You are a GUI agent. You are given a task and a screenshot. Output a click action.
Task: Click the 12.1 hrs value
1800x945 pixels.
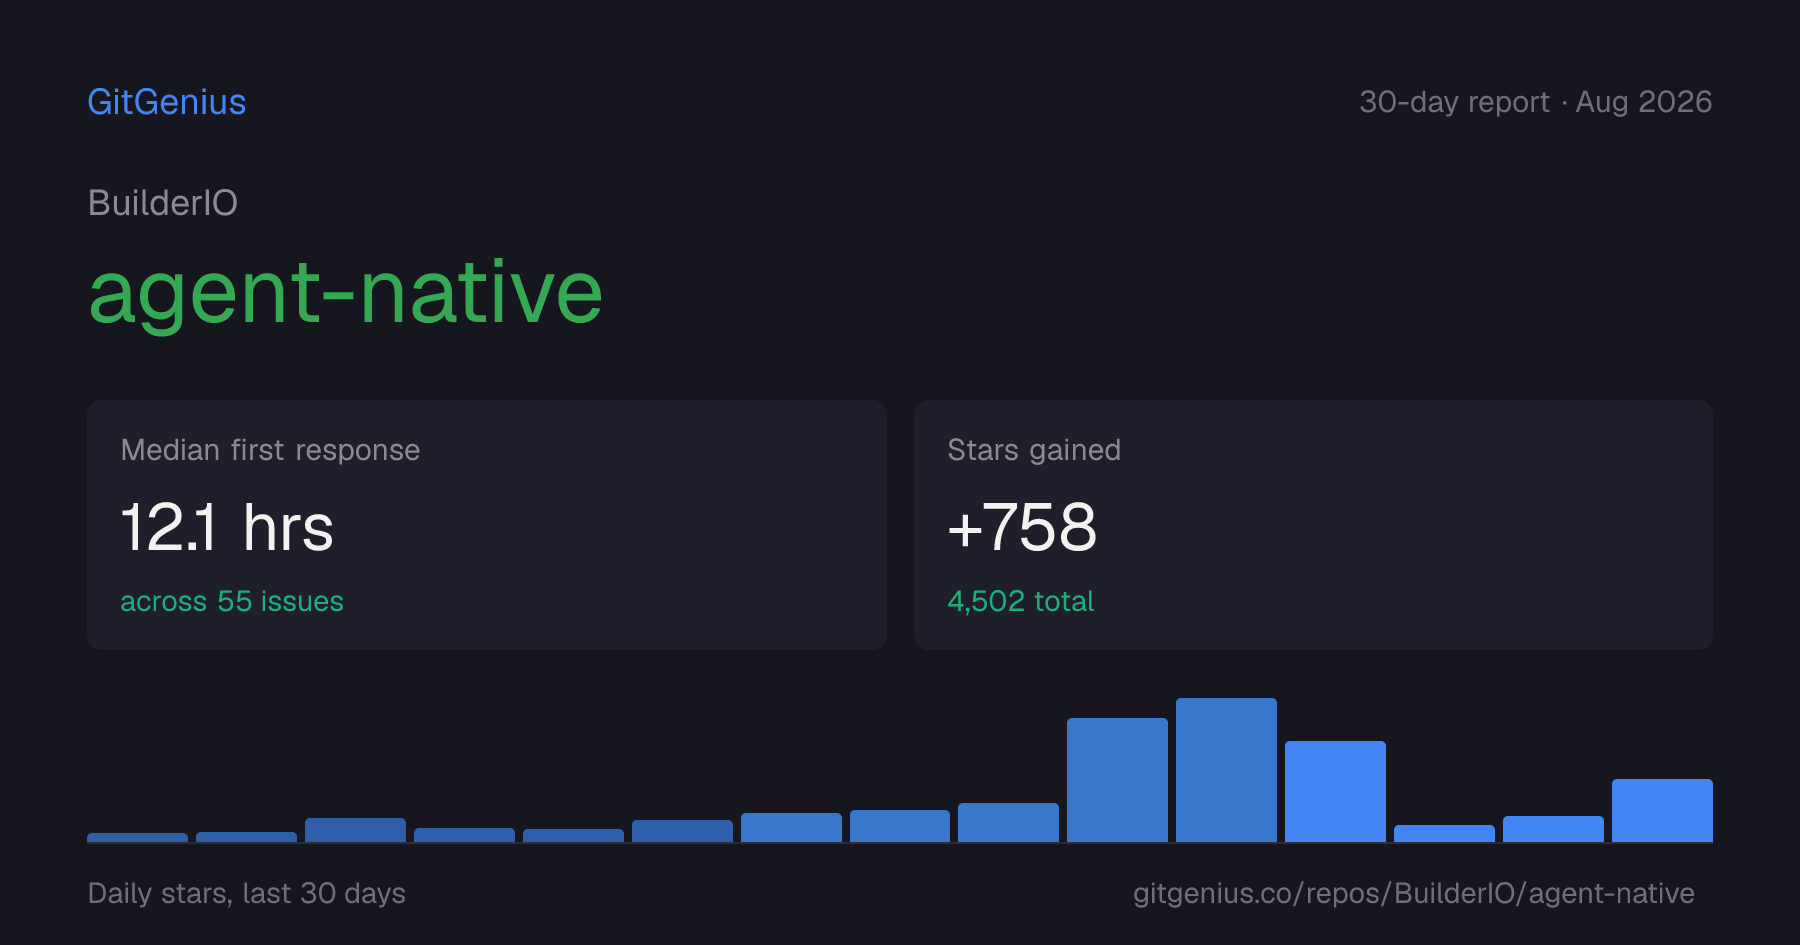pyautogui.click(x=227, y=527)
